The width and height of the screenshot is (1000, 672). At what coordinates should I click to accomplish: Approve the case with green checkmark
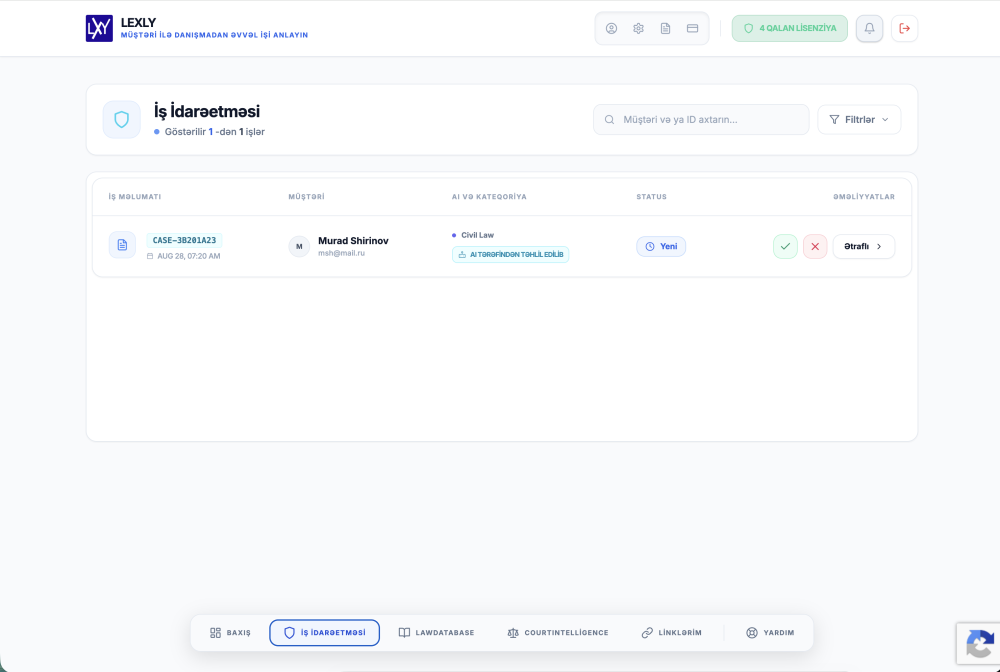785,246
